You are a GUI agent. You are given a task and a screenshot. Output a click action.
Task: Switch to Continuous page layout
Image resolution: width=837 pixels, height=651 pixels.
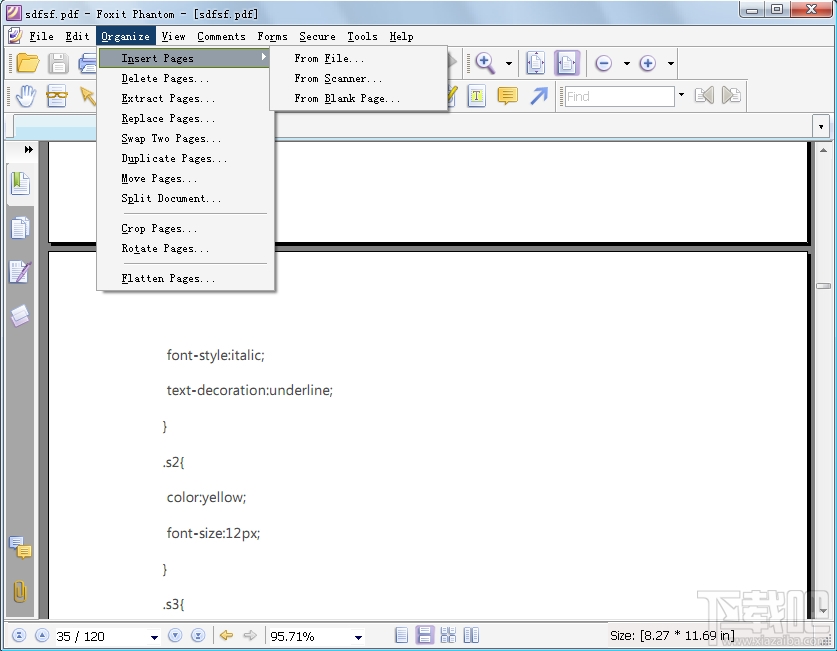[425, 636]
